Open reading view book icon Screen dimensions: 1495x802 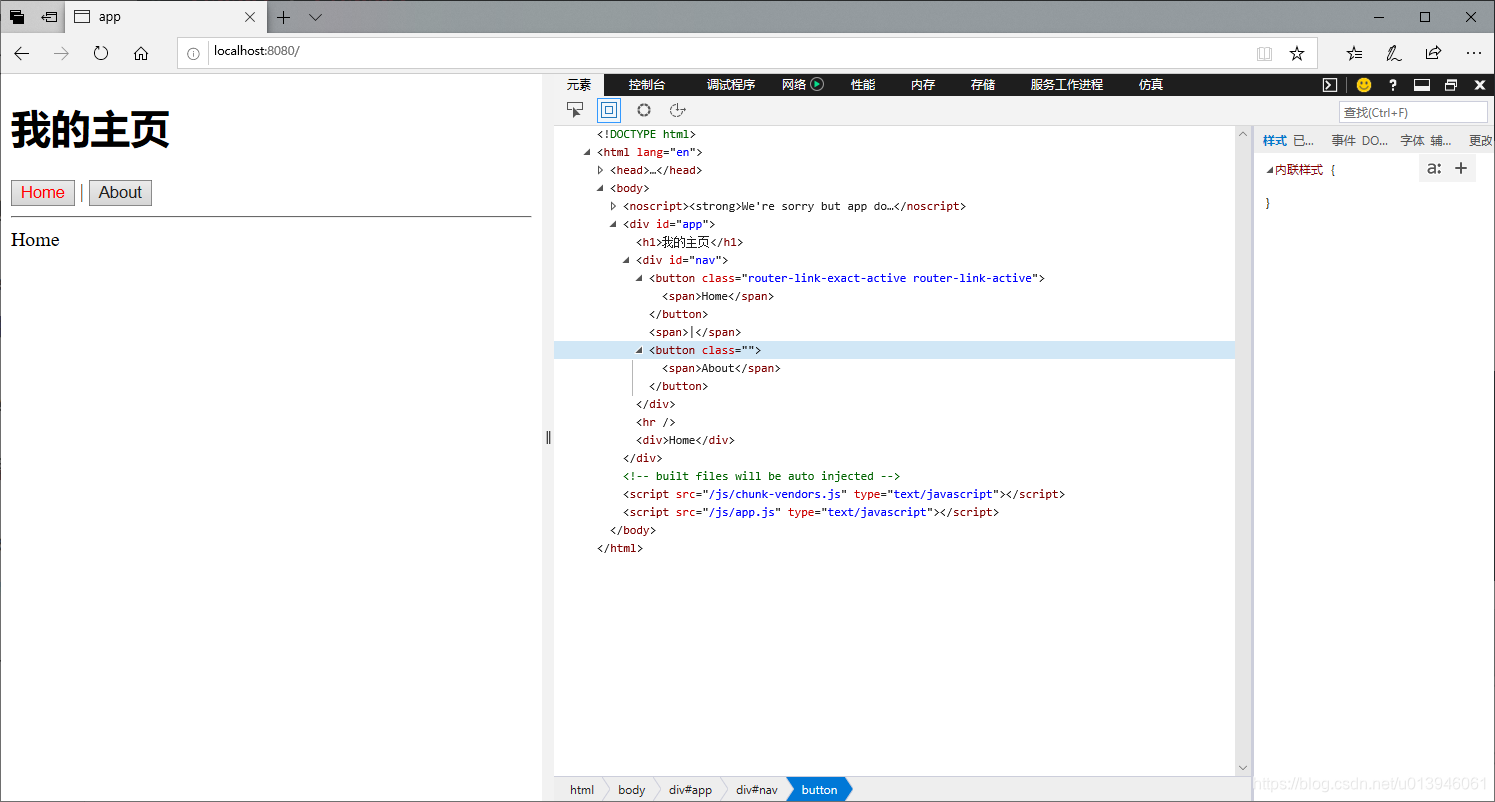point(1264,53)
